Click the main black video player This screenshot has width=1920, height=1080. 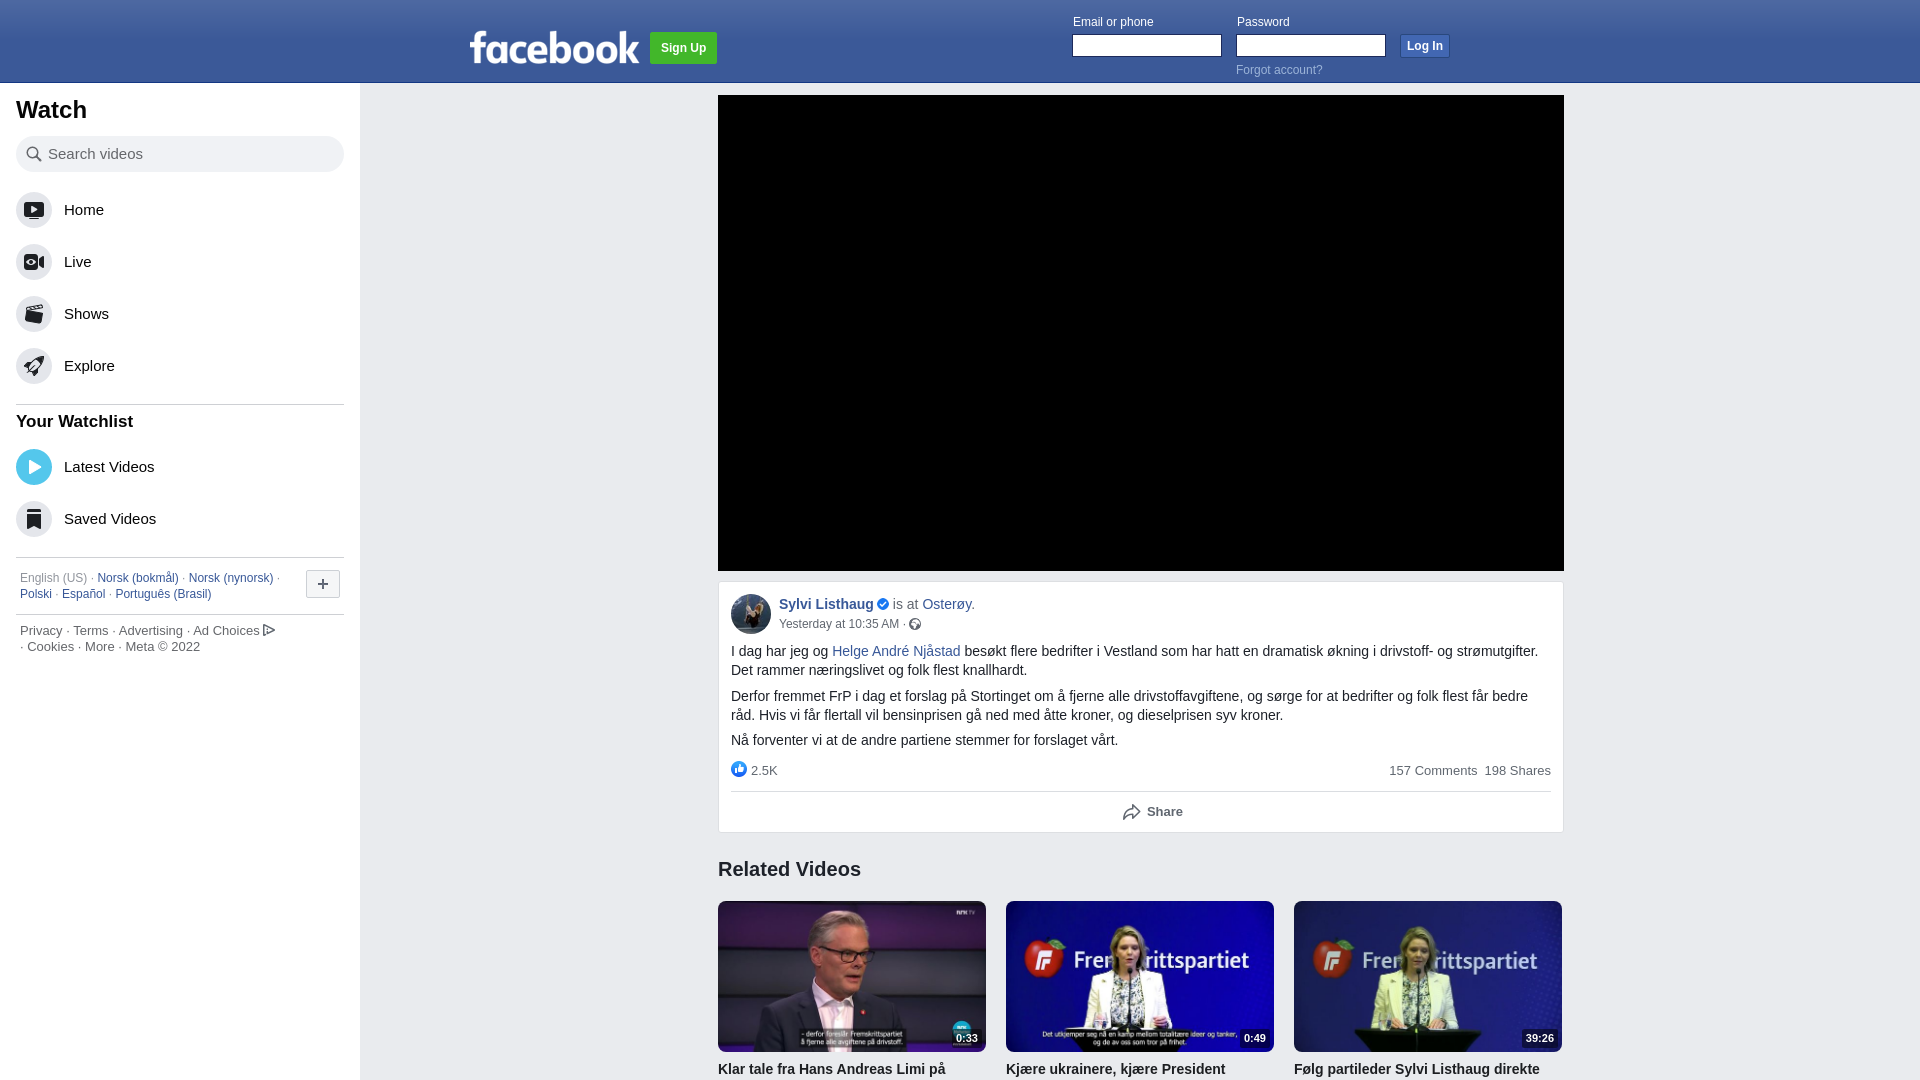point(1141,333)
